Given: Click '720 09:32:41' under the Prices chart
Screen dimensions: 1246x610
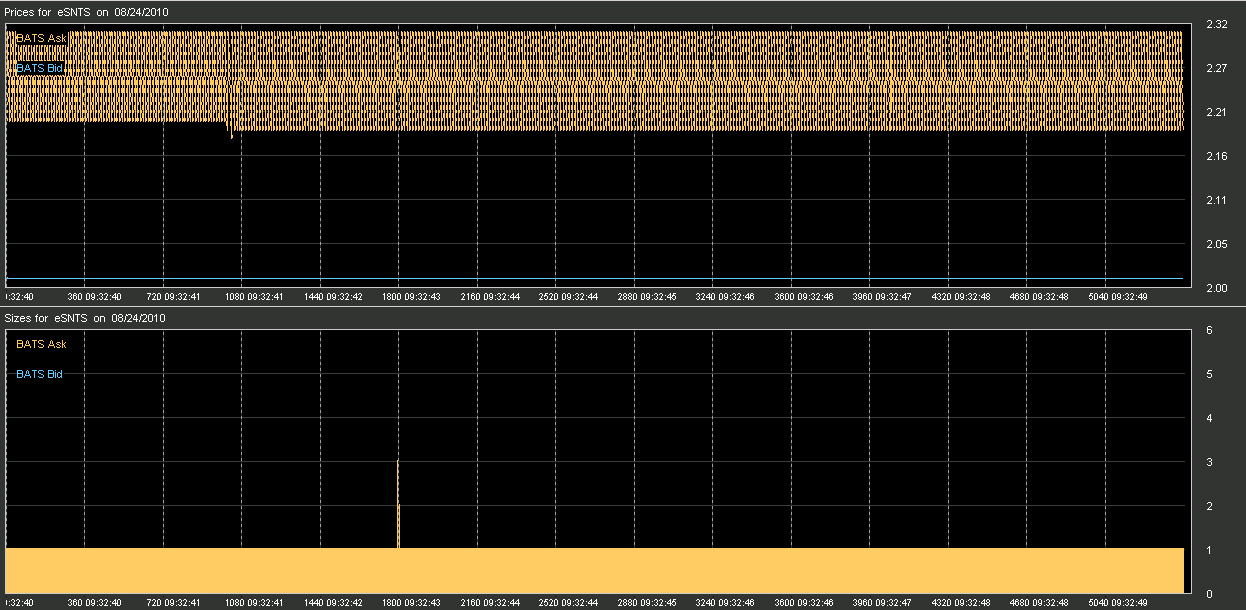Looking at the screenshot, I should tap(172, 297).
